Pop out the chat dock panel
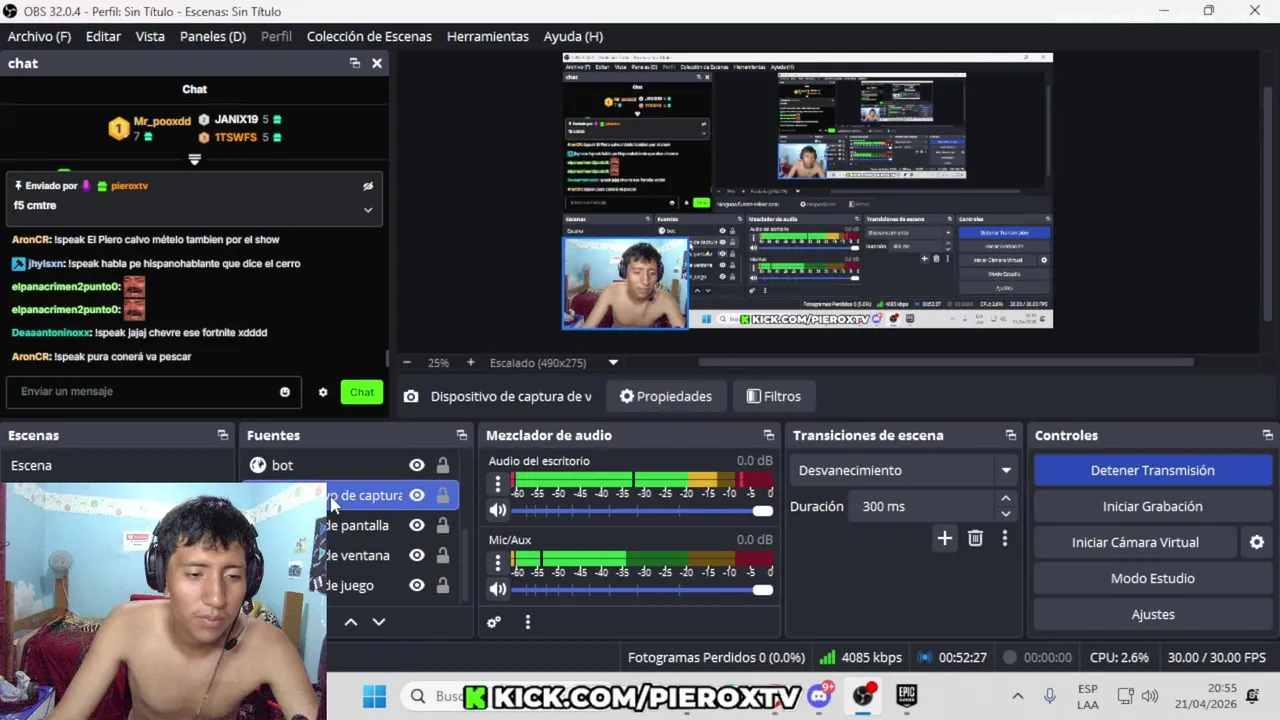 pyautogui.click(x=355, y=63)
